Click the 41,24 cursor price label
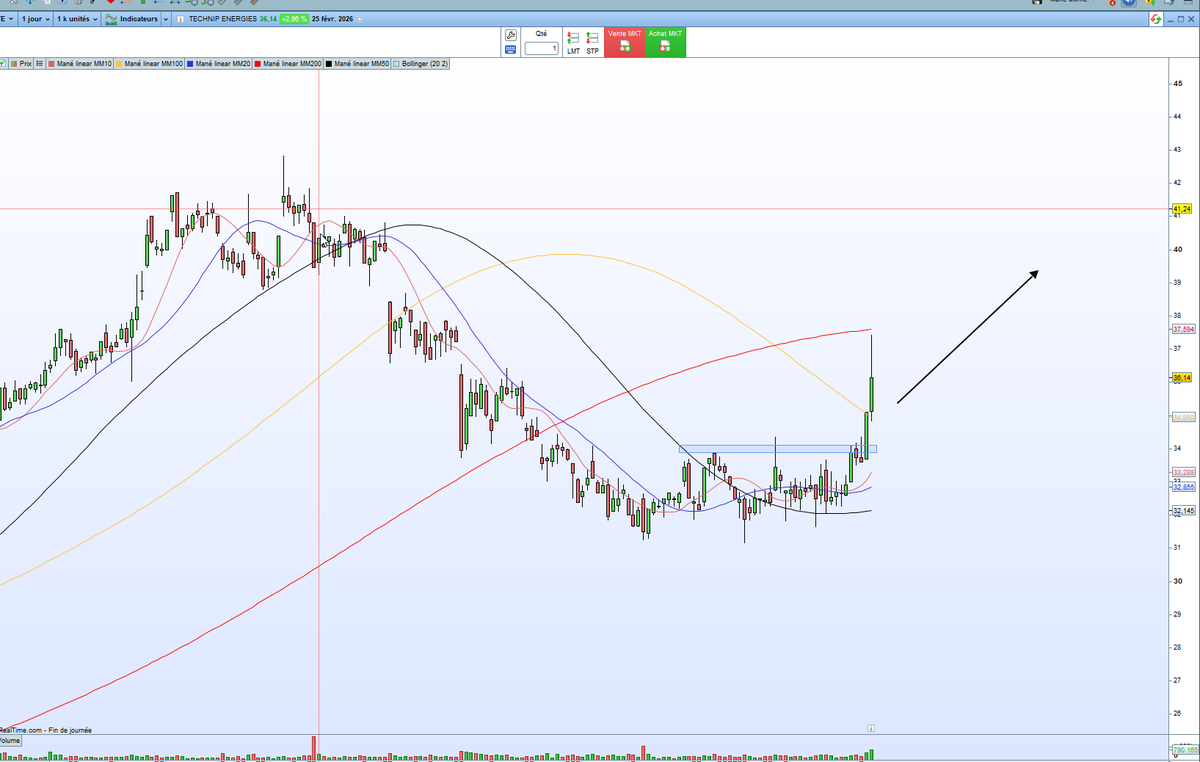This screenshot has height=762, width=1200. click(1181, 209)
